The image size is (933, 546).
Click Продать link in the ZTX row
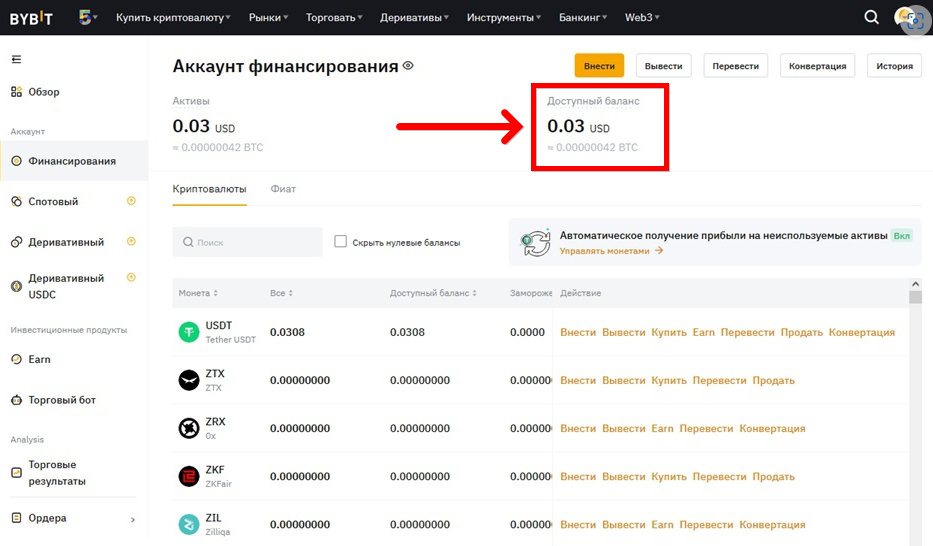774,381
